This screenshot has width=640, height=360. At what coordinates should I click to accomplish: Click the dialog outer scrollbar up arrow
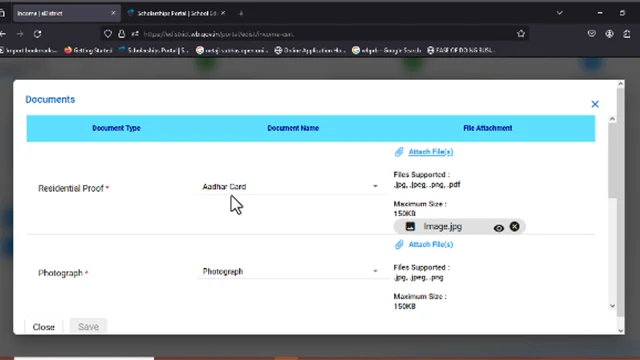(x=621, y=84)
